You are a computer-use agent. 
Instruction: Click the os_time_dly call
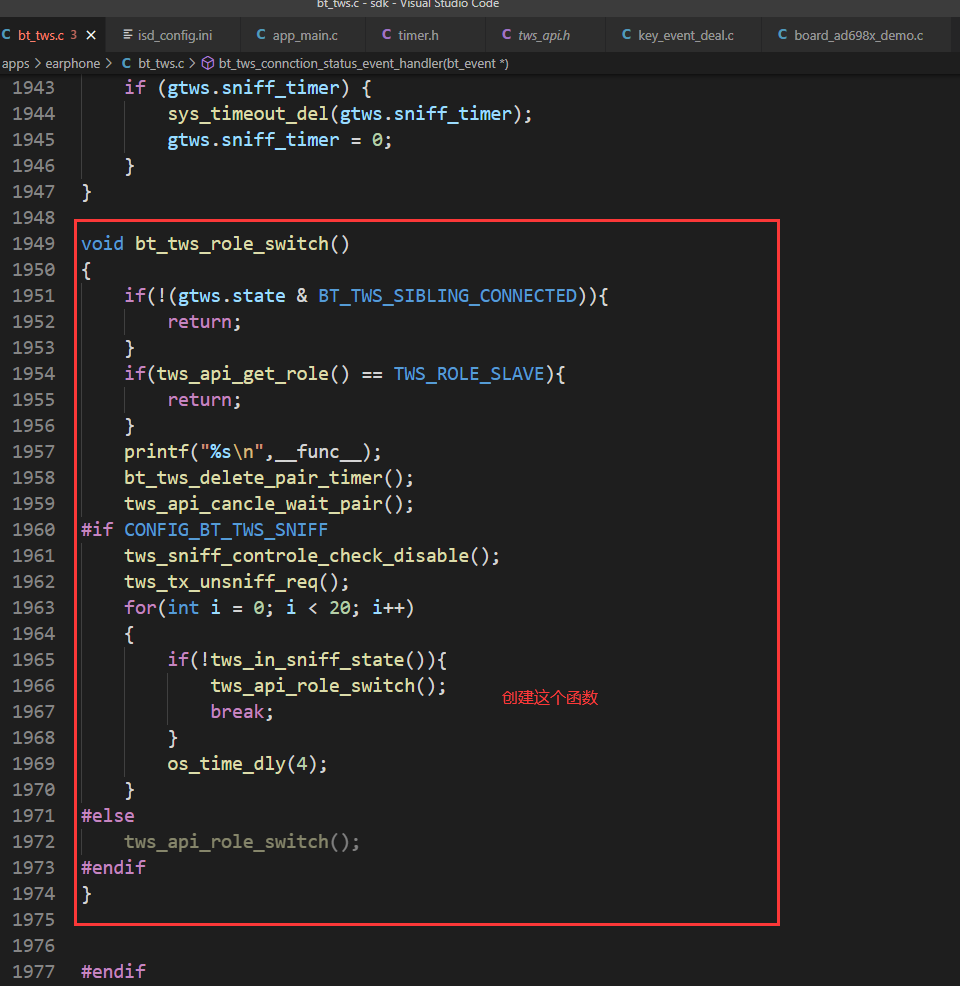226,764
